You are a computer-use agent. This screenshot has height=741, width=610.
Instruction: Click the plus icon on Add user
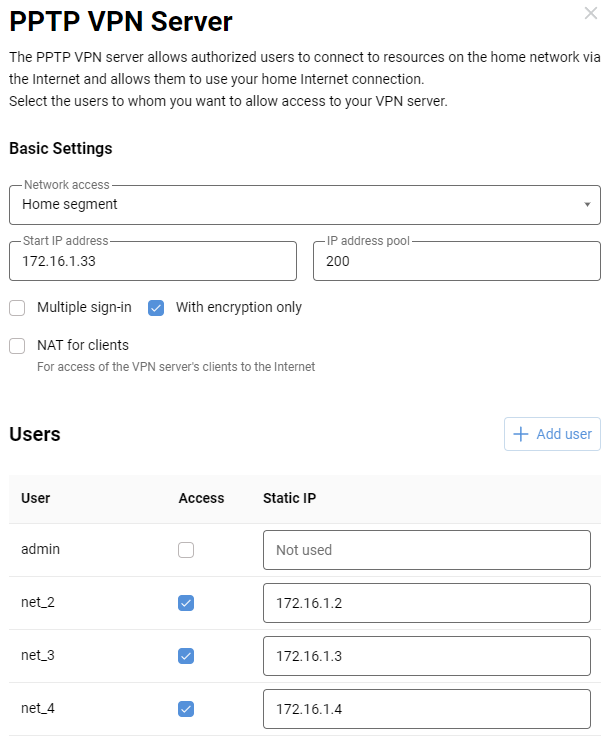click(x=520, y=434)
